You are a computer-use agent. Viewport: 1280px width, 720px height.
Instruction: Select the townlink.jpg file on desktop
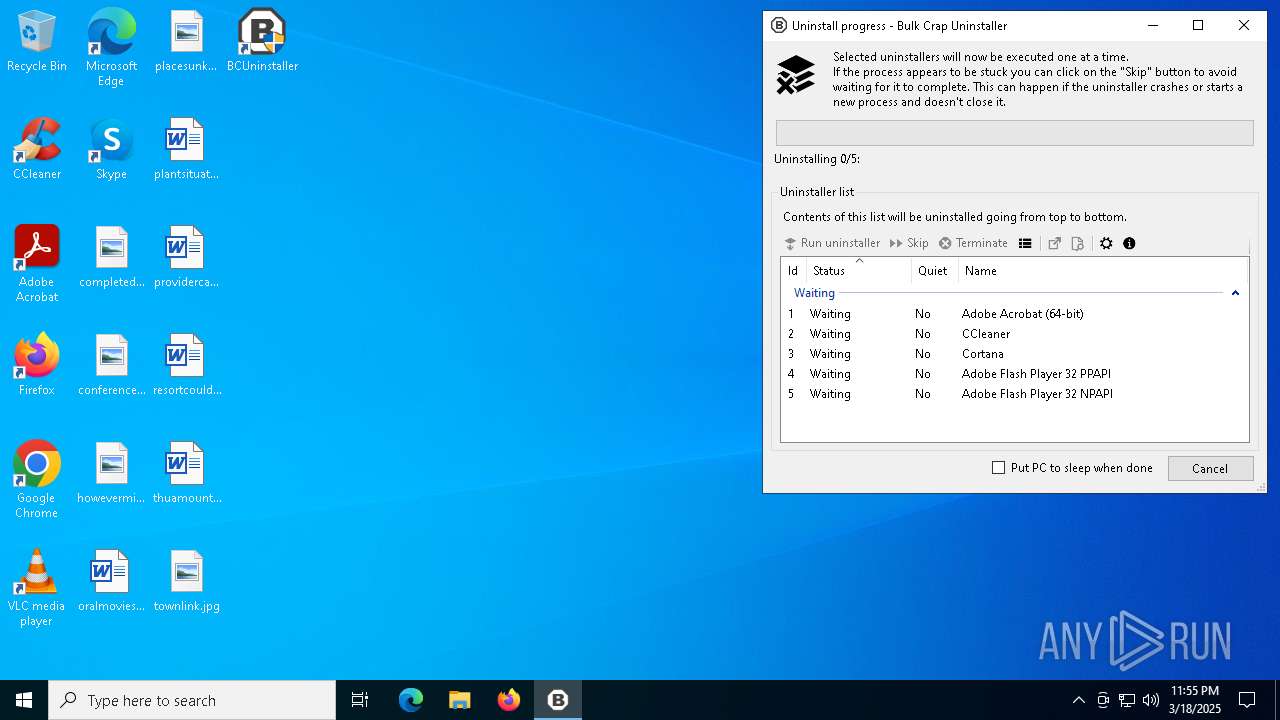pos(186,582)
